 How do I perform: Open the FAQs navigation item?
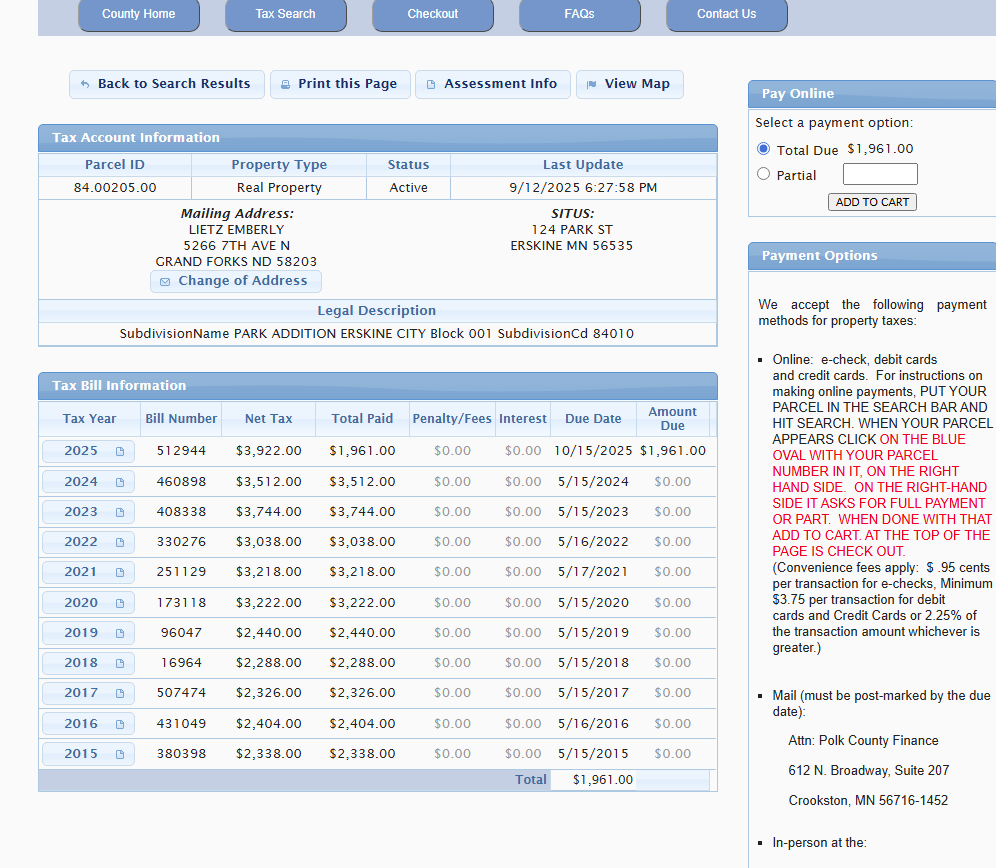579,14
